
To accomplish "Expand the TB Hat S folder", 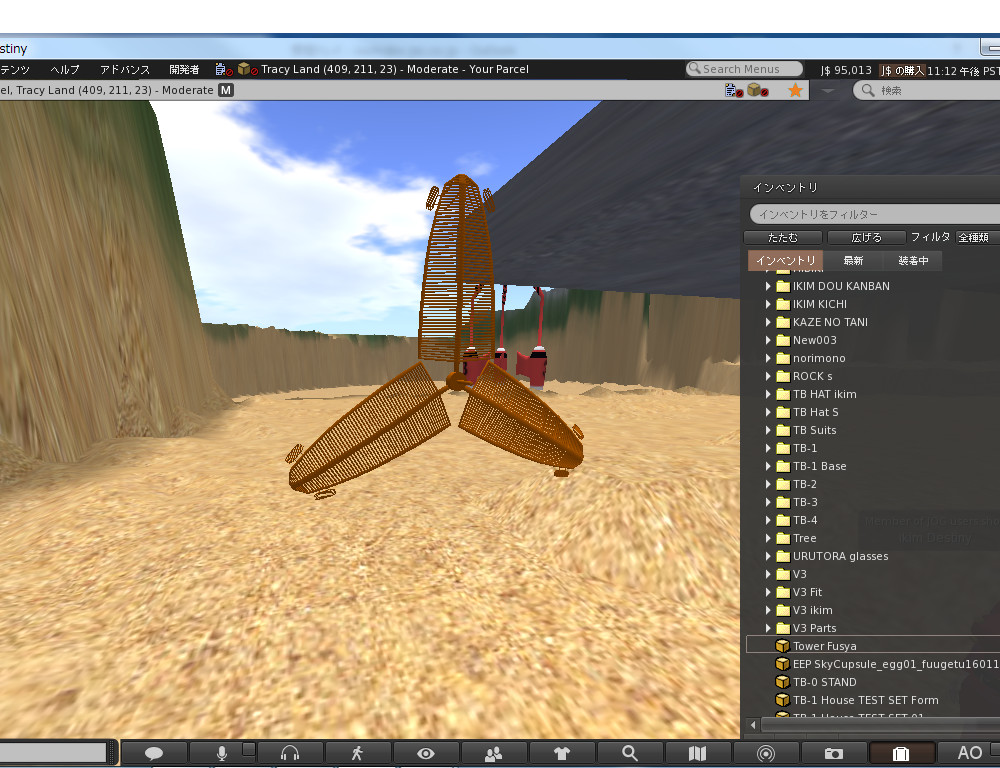I will 768,412.
